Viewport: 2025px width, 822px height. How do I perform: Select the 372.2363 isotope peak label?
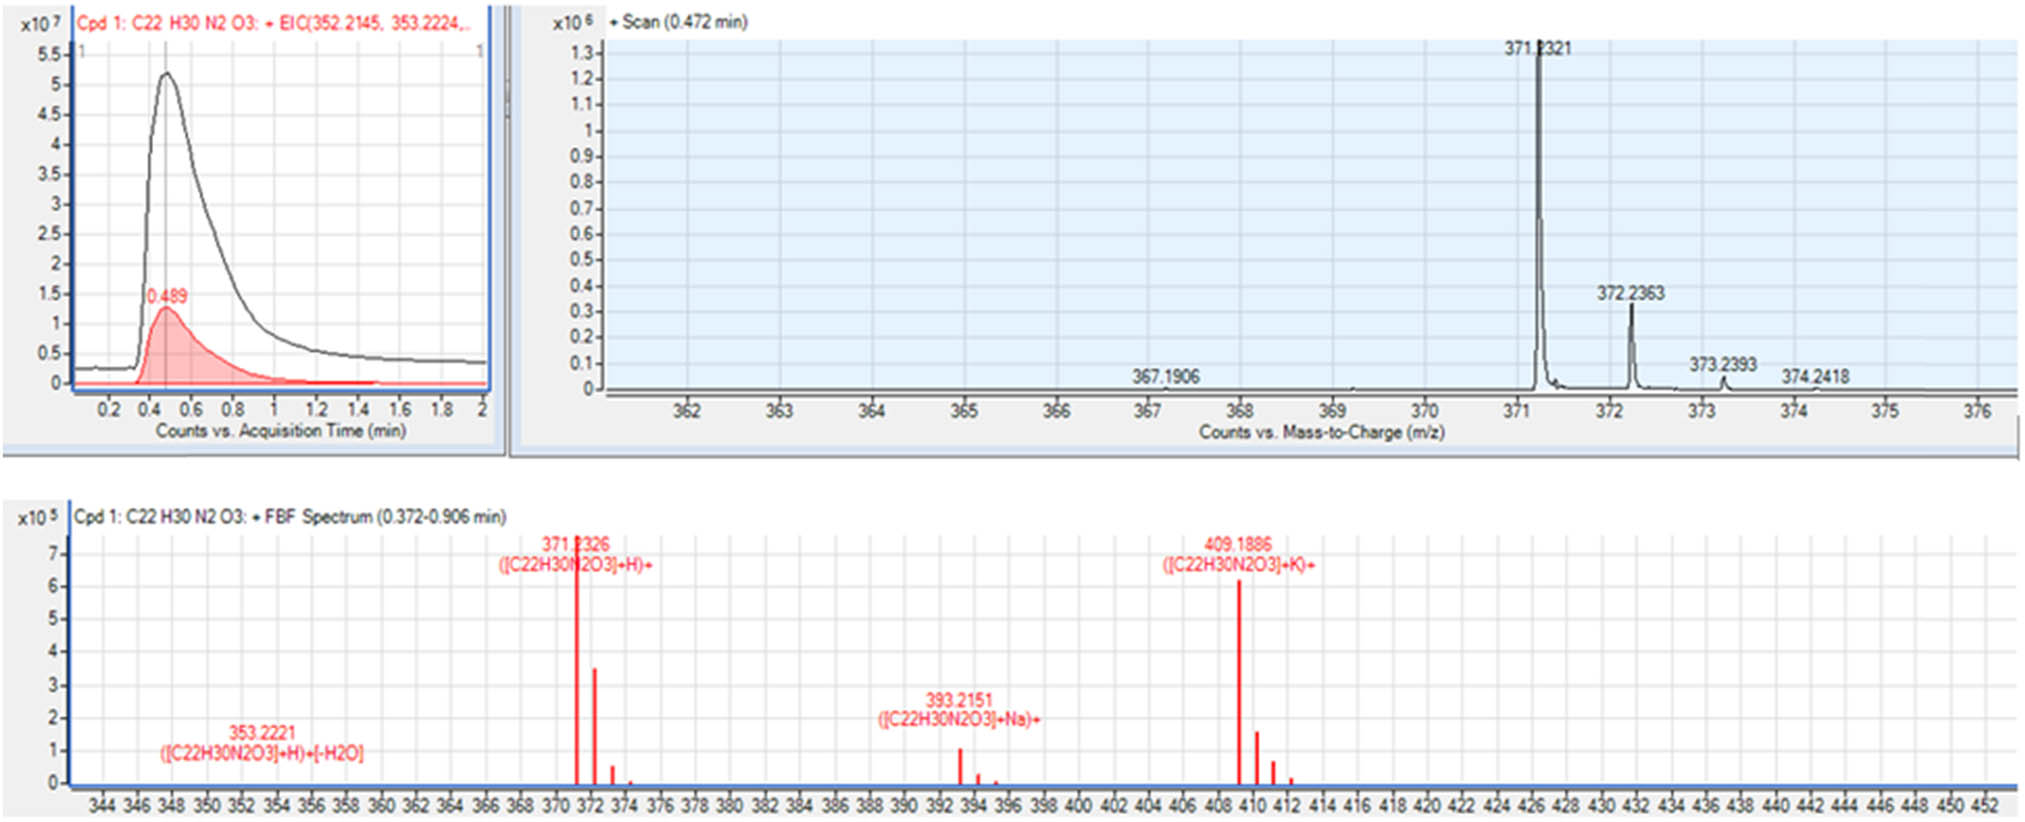click(1630, 293)
